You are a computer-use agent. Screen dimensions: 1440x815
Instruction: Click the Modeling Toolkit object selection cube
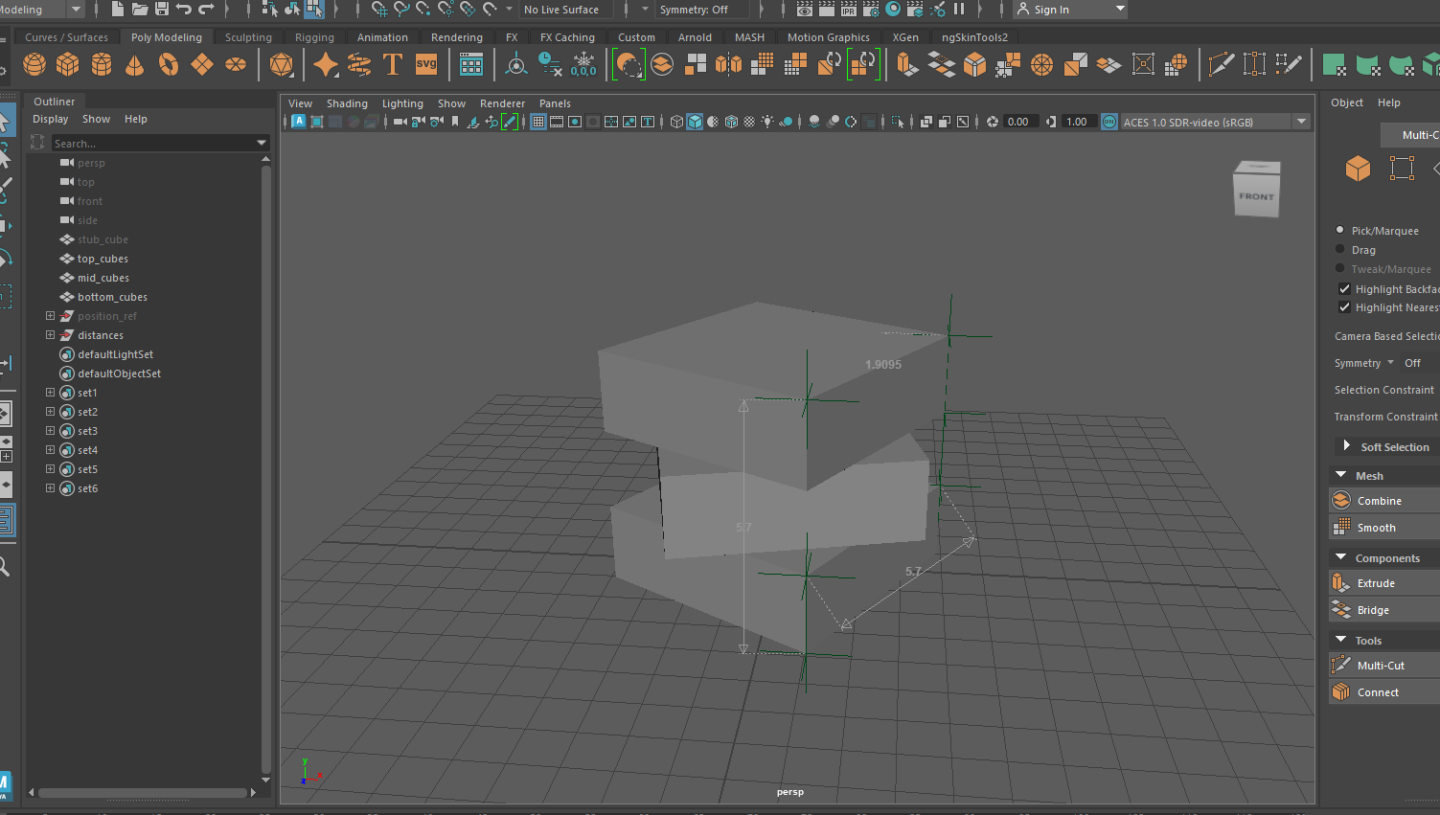click(x=1357, y=168)
